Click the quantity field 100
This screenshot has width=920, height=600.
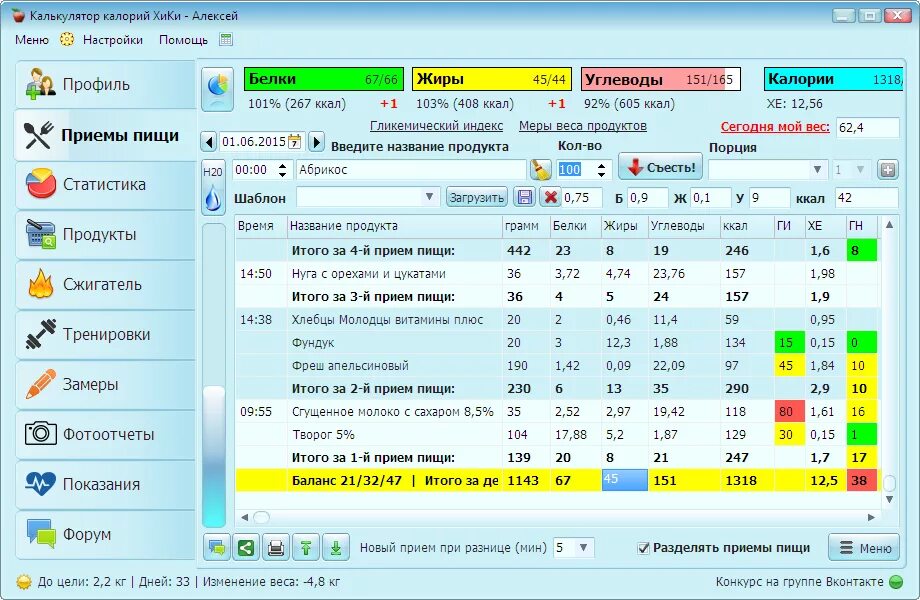click(576, 170)
